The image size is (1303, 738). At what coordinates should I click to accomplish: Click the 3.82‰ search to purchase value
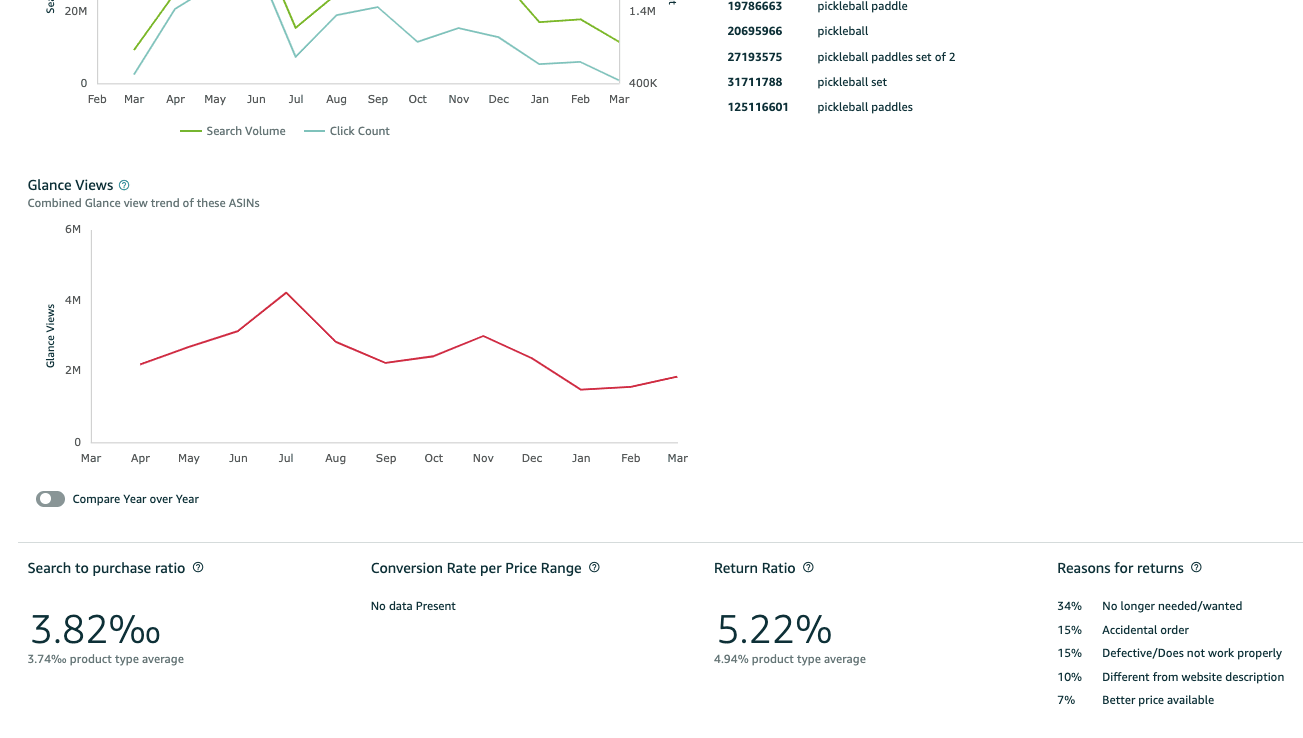click(95, 629)
